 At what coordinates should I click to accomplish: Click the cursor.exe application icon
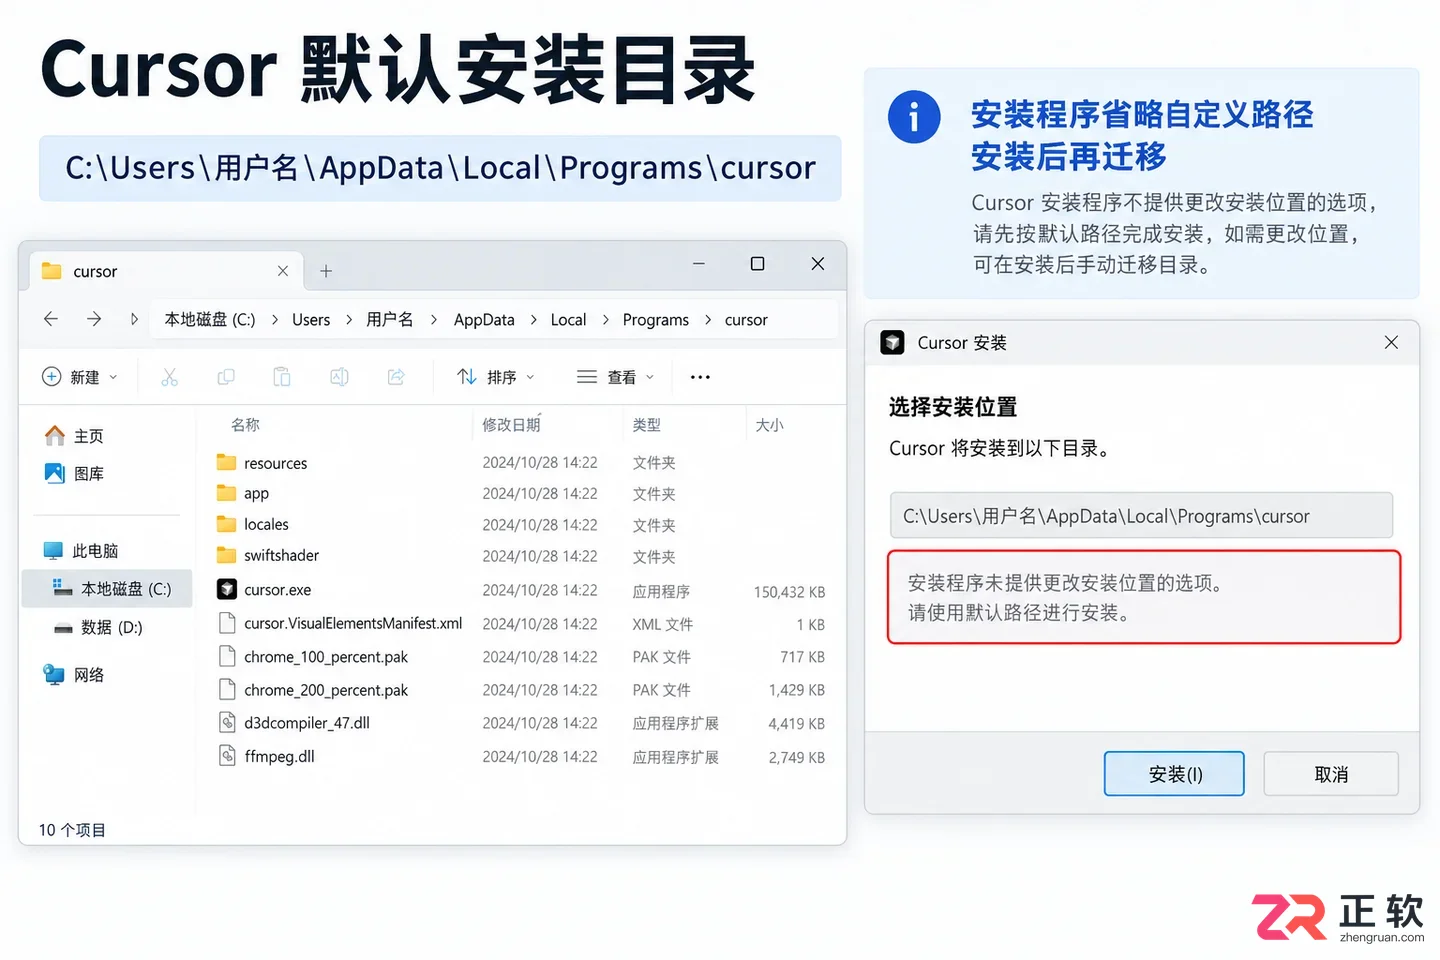[x=227, y=589]
